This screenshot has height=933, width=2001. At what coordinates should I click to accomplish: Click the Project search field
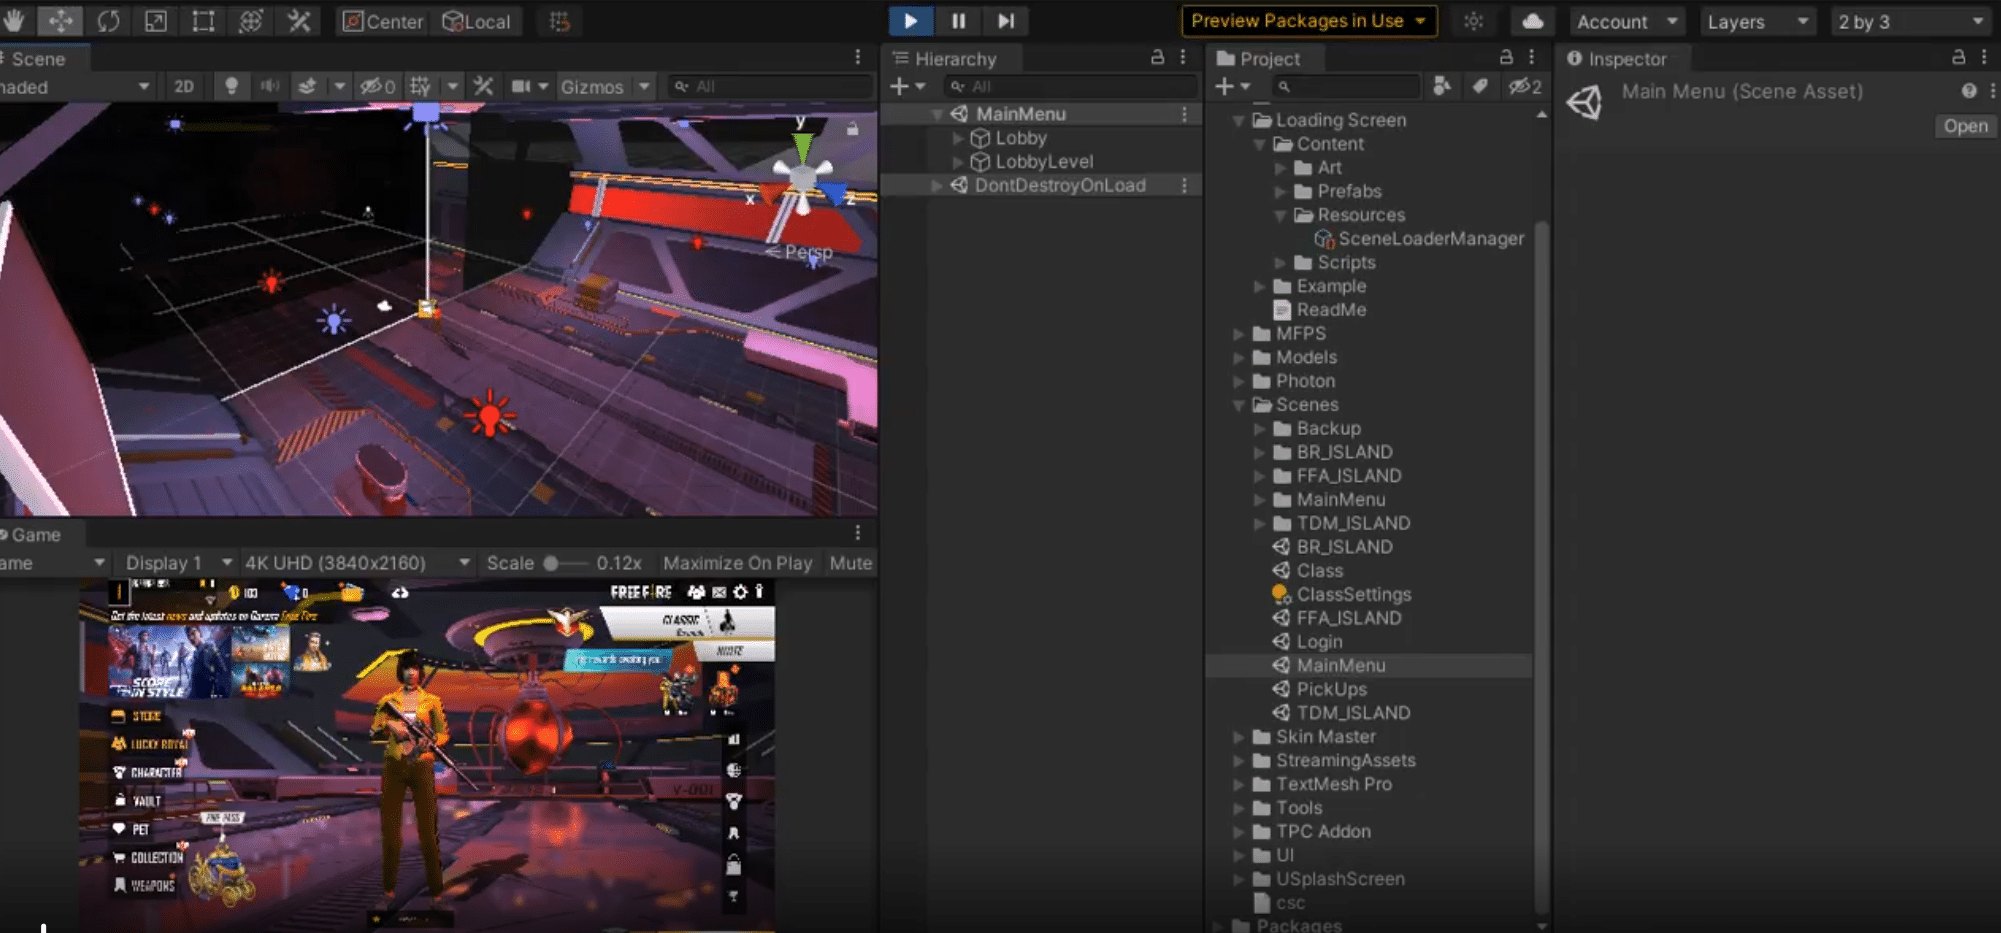tap(1346, 87)
